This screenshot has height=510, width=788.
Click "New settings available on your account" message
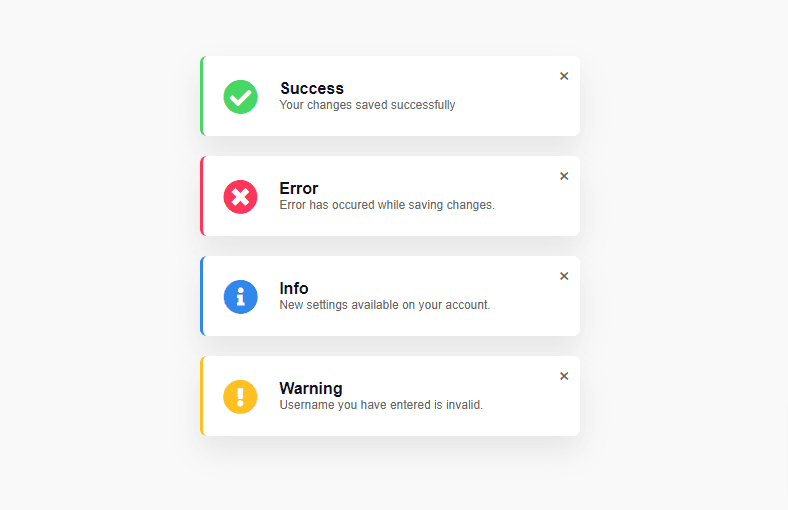click(384, 305)
